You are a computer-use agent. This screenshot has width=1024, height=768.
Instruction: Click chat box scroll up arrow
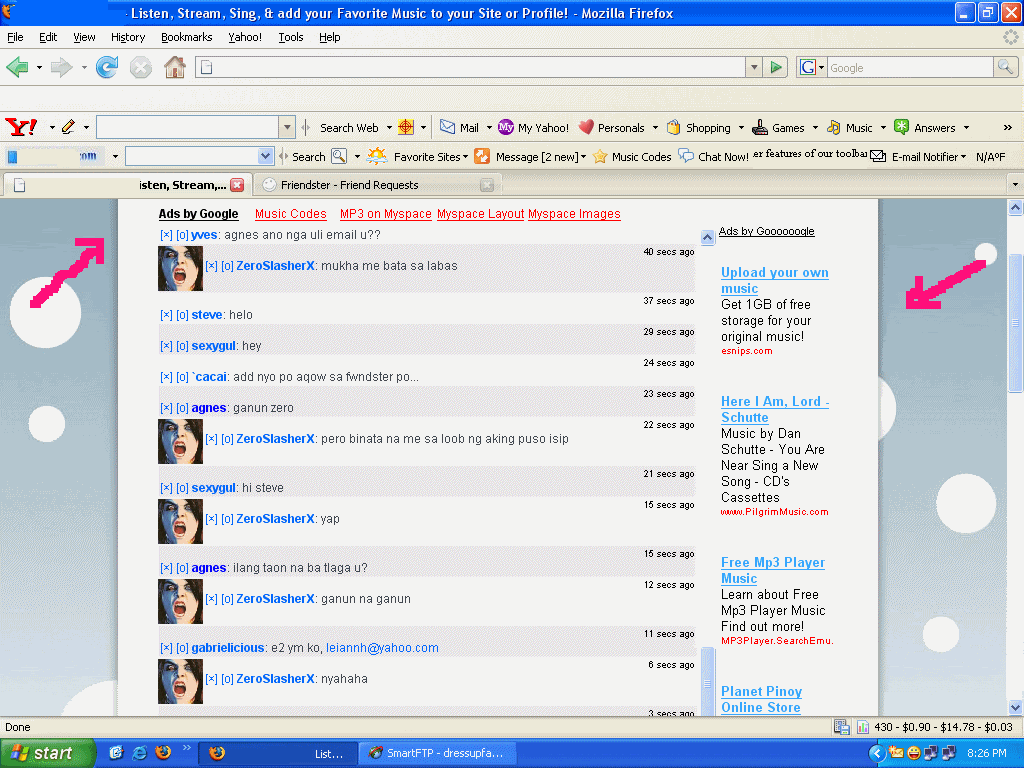707,237
